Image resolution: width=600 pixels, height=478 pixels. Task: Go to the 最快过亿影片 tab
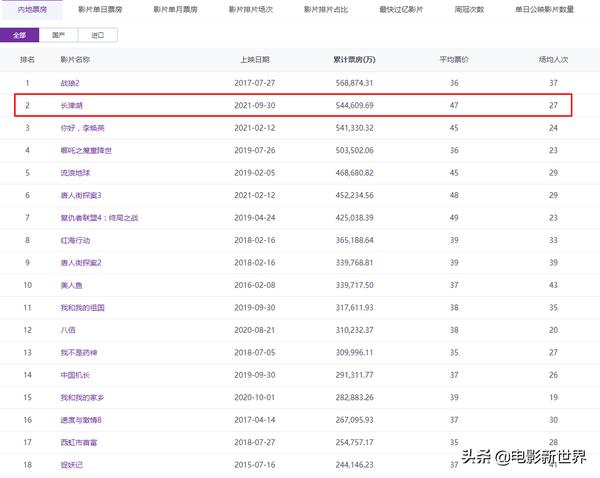(401, 10)
